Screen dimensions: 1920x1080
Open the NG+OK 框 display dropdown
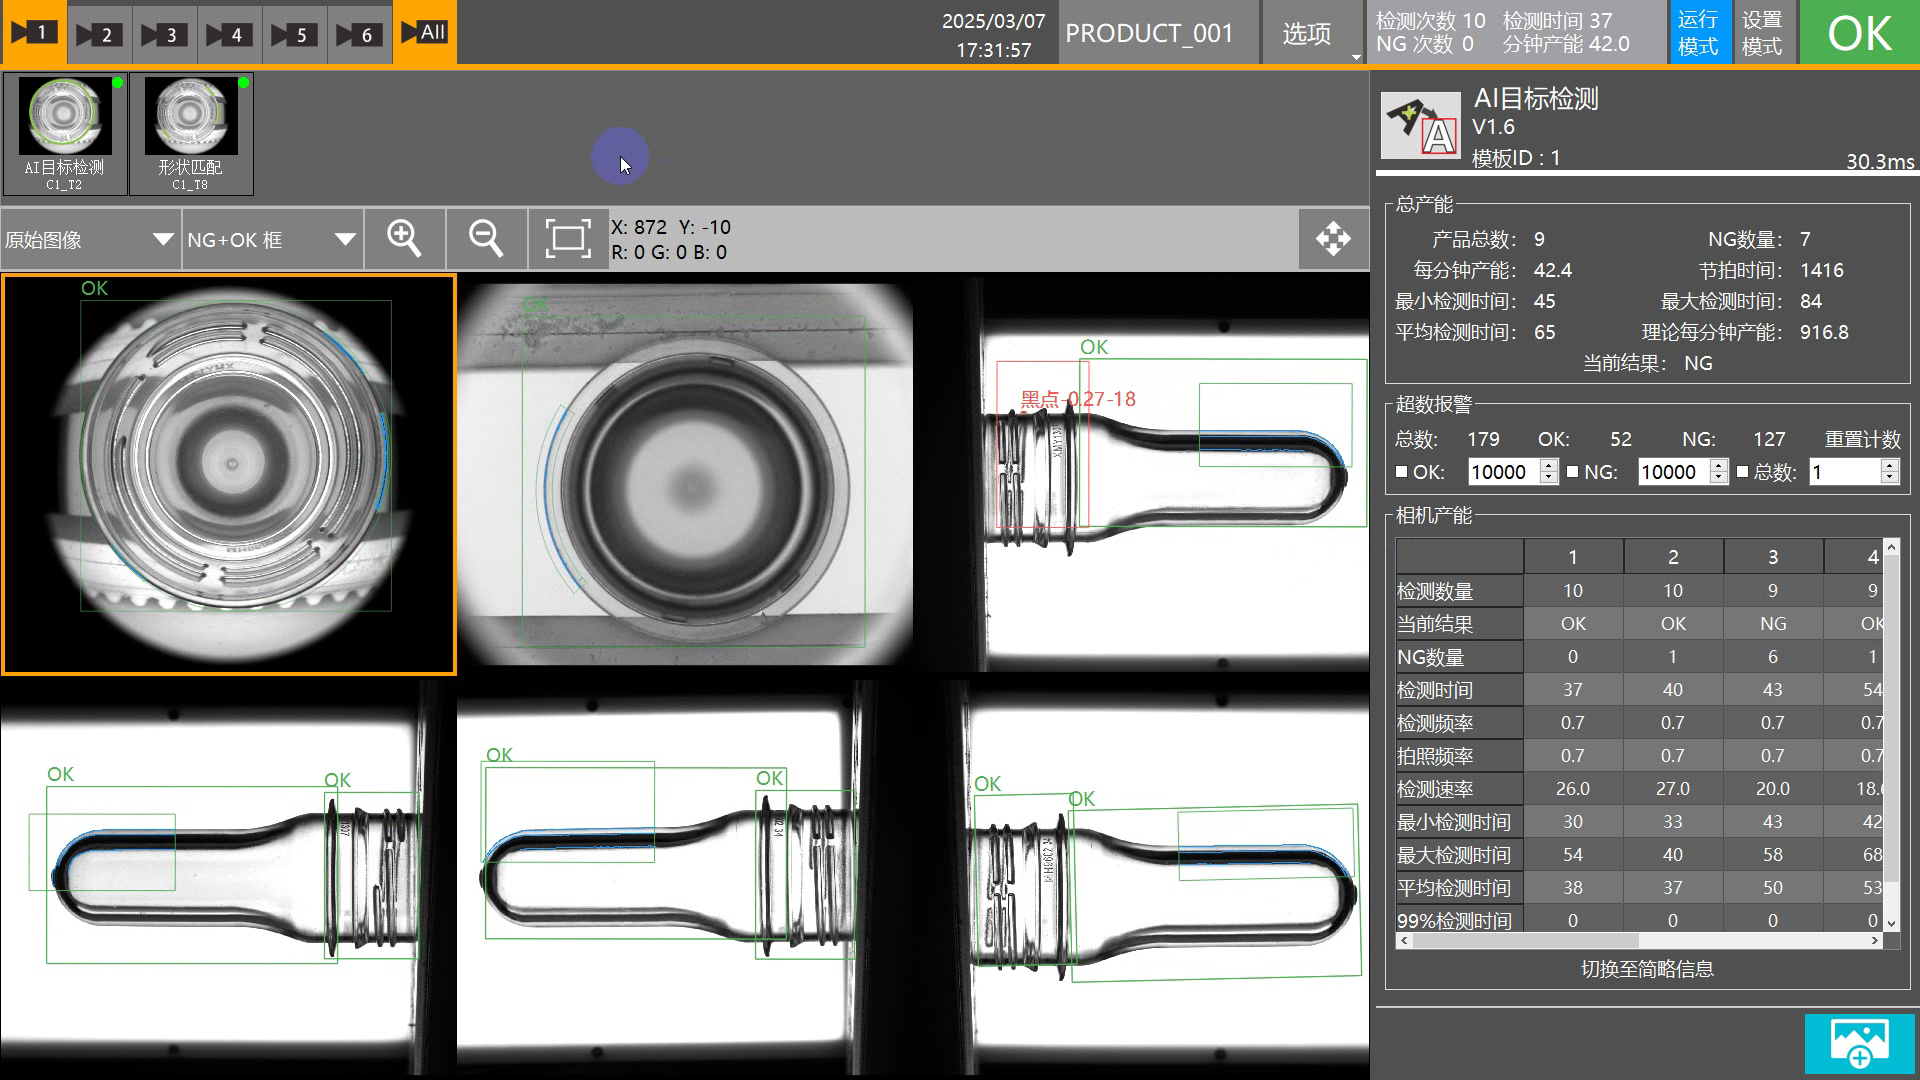(x=271, y=240)
